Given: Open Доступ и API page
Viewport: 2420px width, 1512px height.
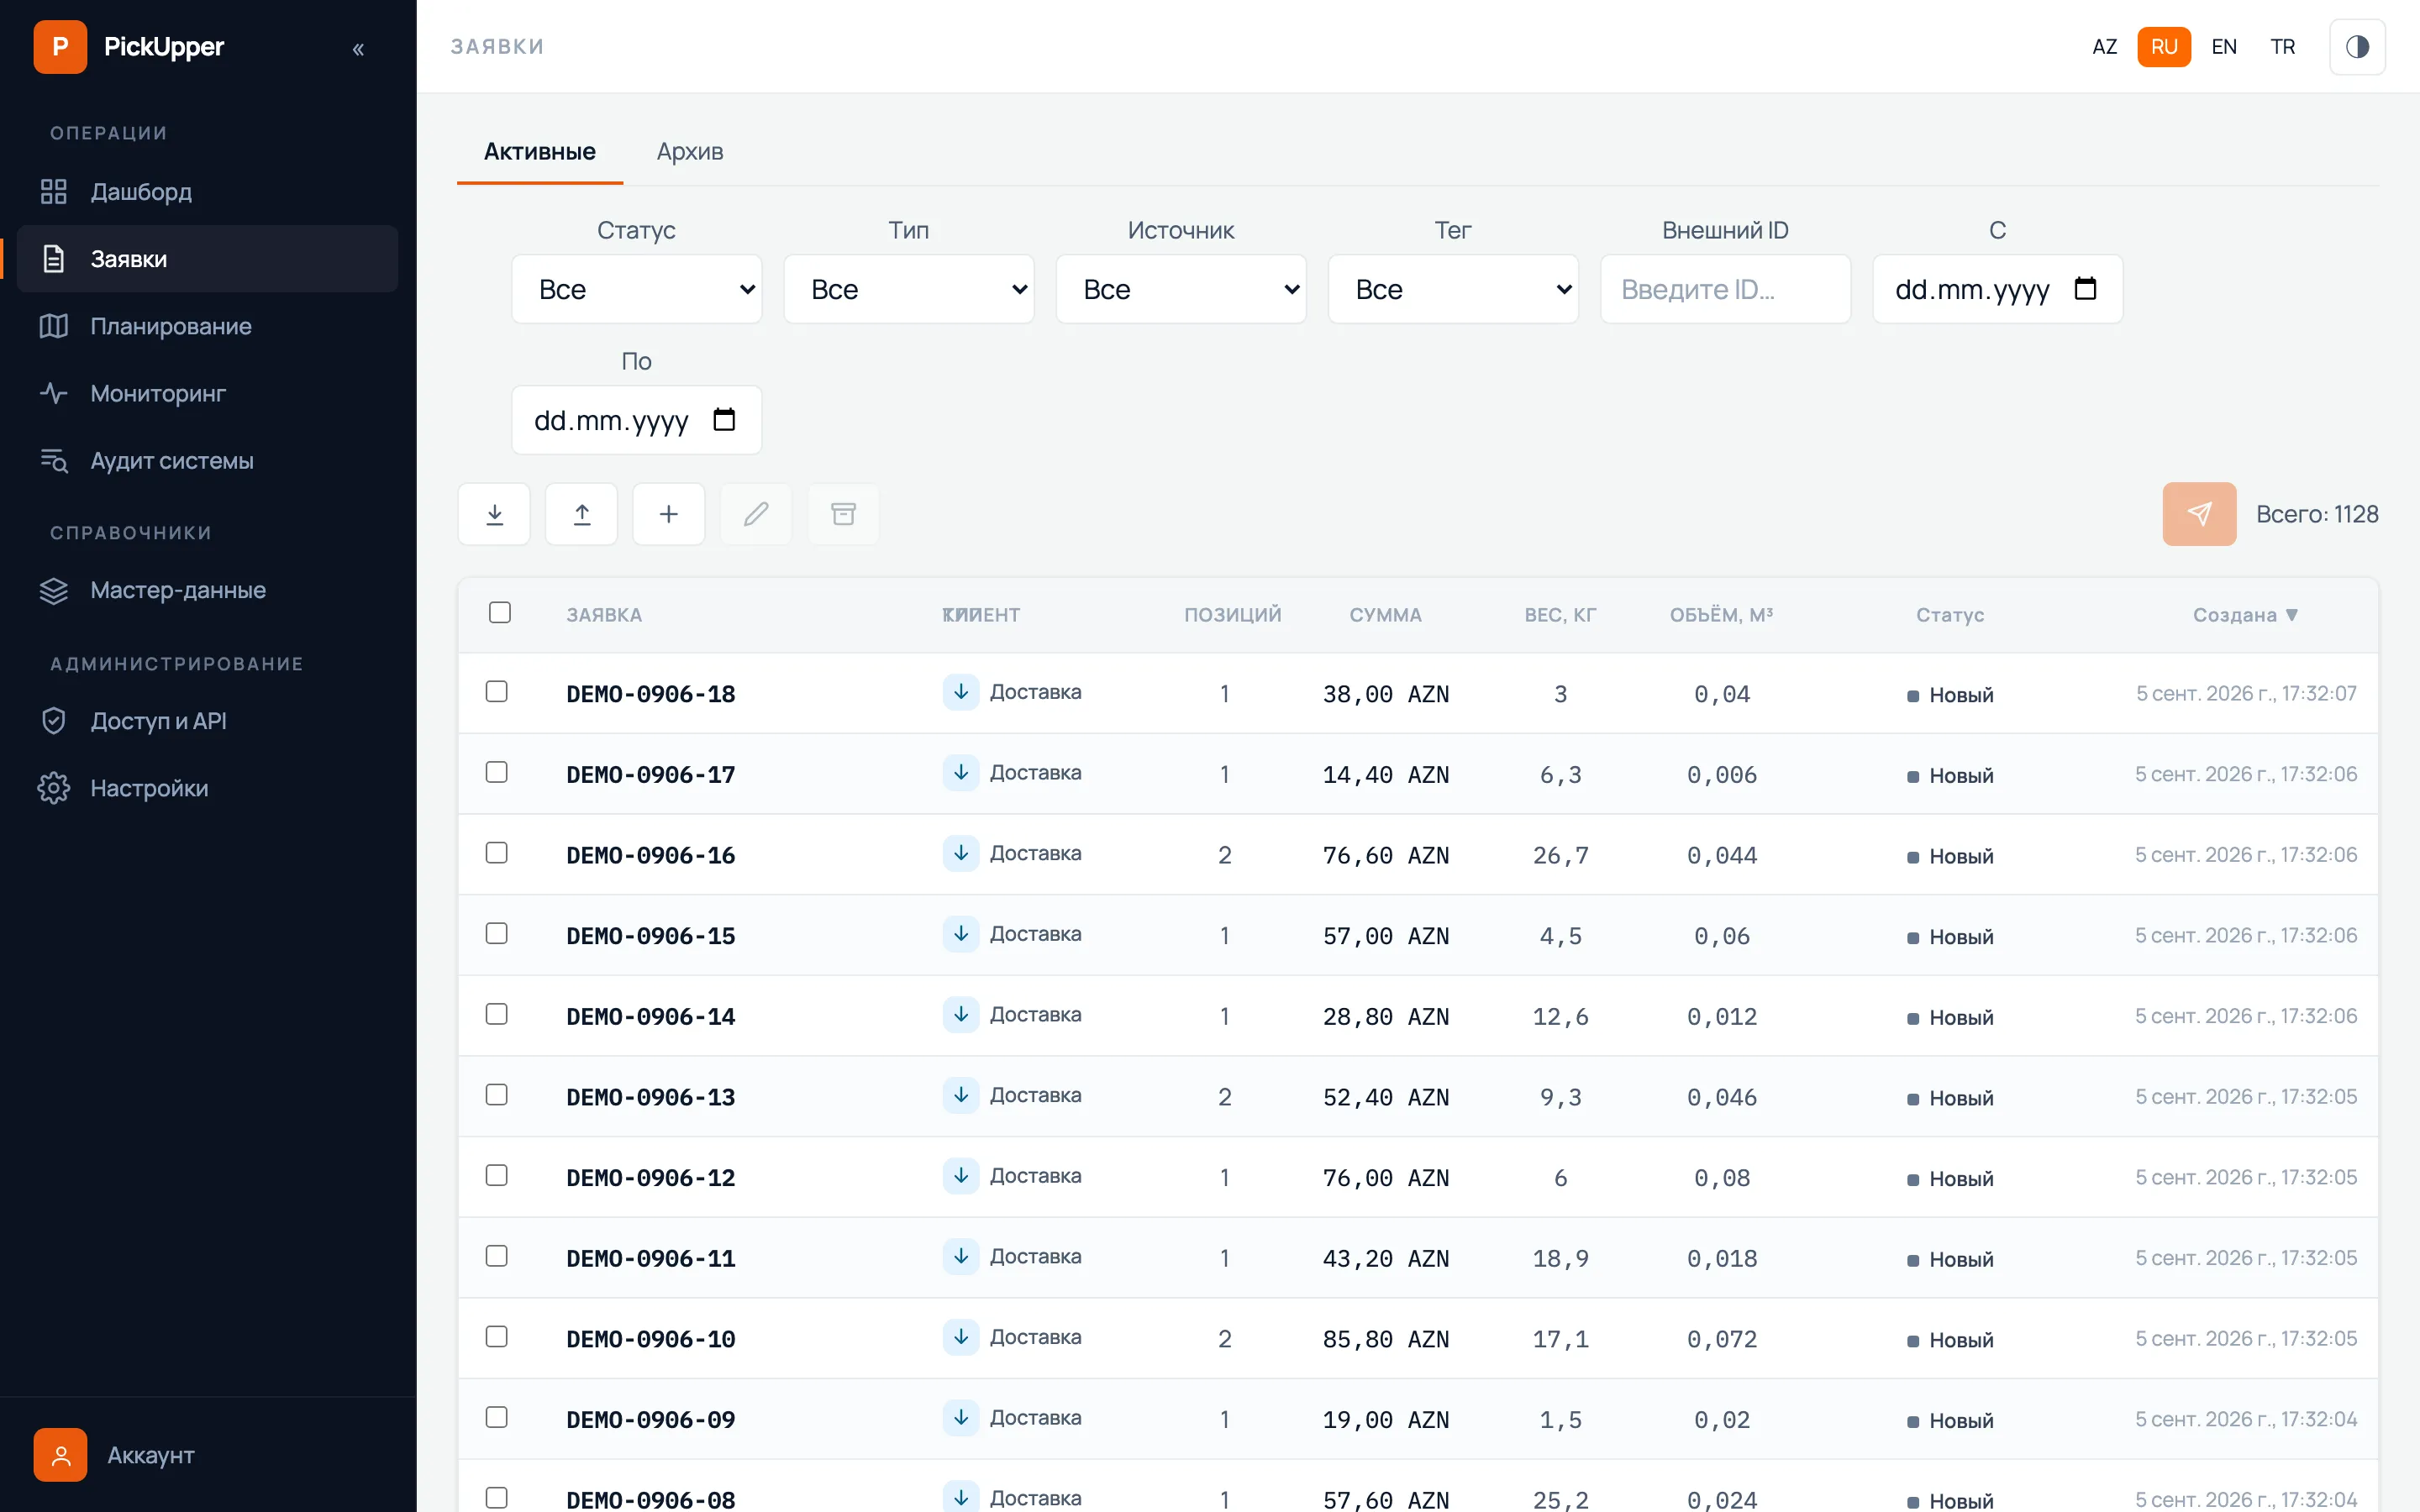Looking at the screenshot, I should [208, 721].
